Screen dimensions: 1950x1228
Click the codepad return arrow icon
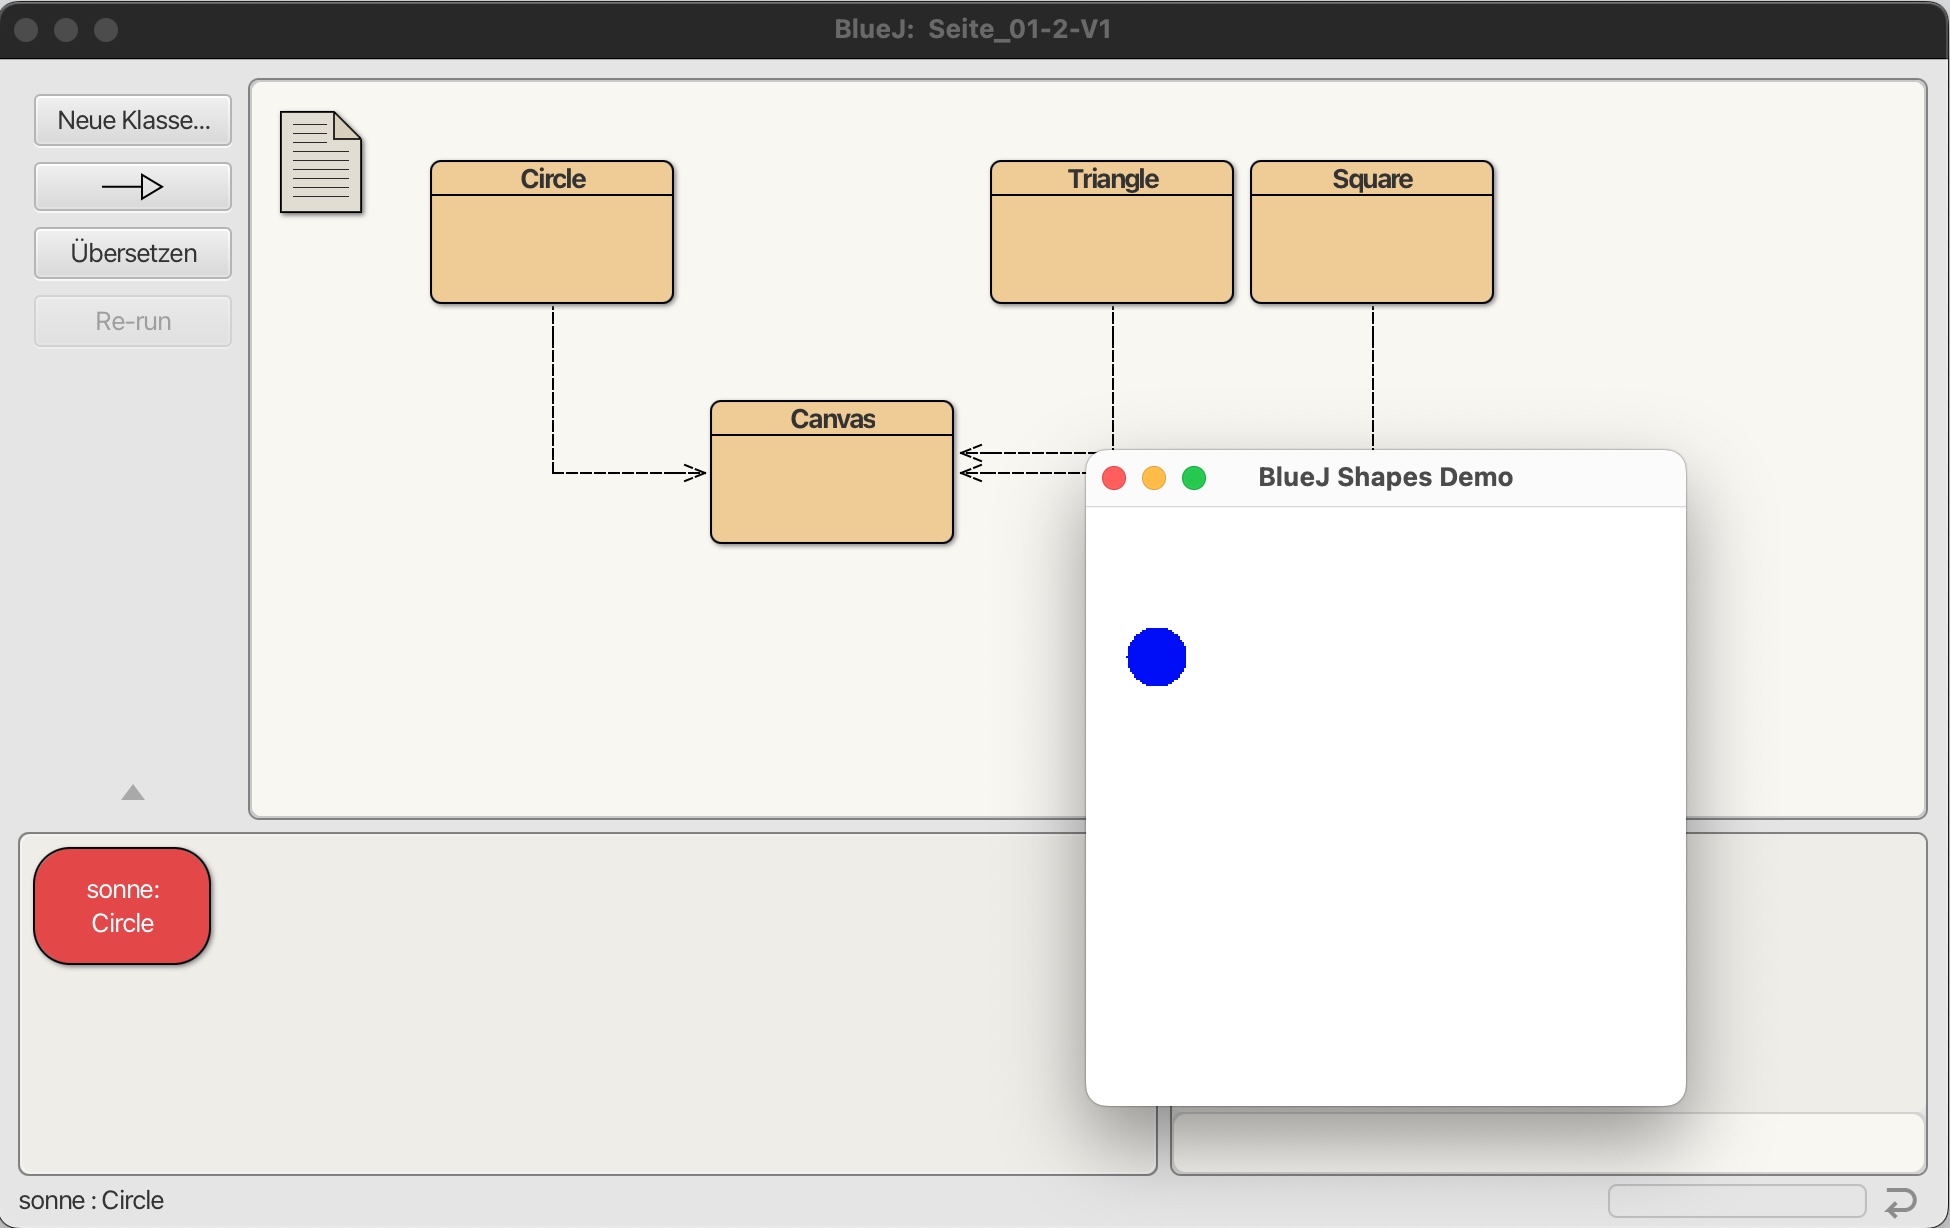click(1900, 1201)
